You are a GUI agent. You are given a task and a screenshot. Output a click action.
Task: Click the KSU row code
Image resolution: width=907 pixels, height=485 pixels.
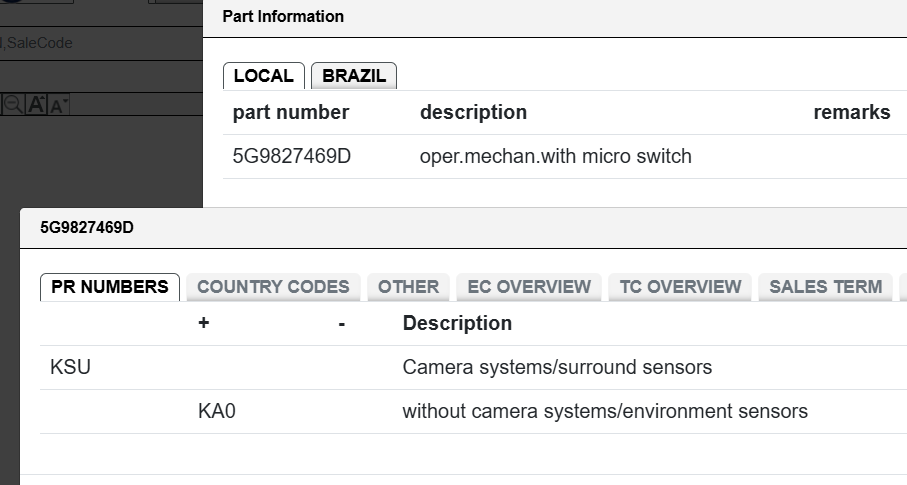pos(71,368)
